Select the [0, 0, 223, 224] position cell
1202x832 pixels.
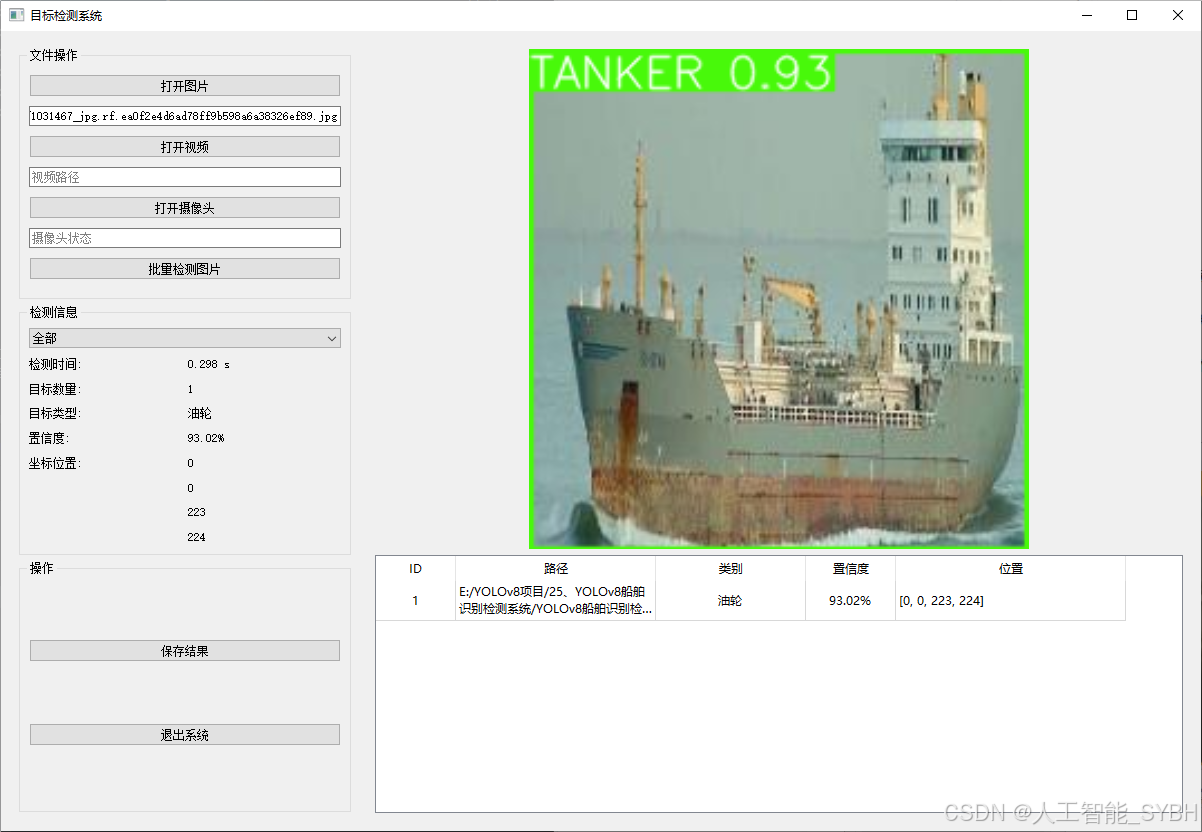[x=1011, y=601]
